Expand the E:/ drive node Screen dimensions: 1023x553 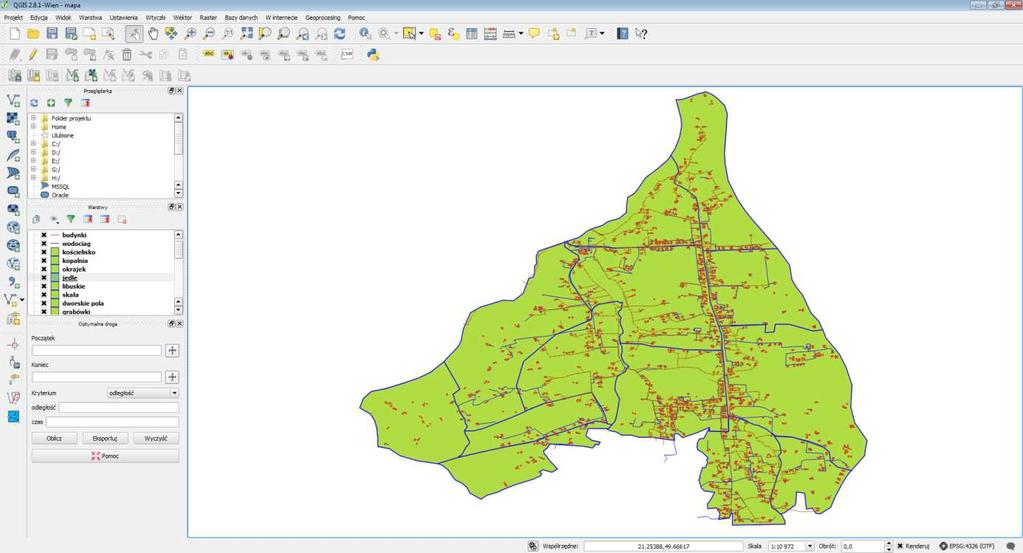(x=33, y=160)
